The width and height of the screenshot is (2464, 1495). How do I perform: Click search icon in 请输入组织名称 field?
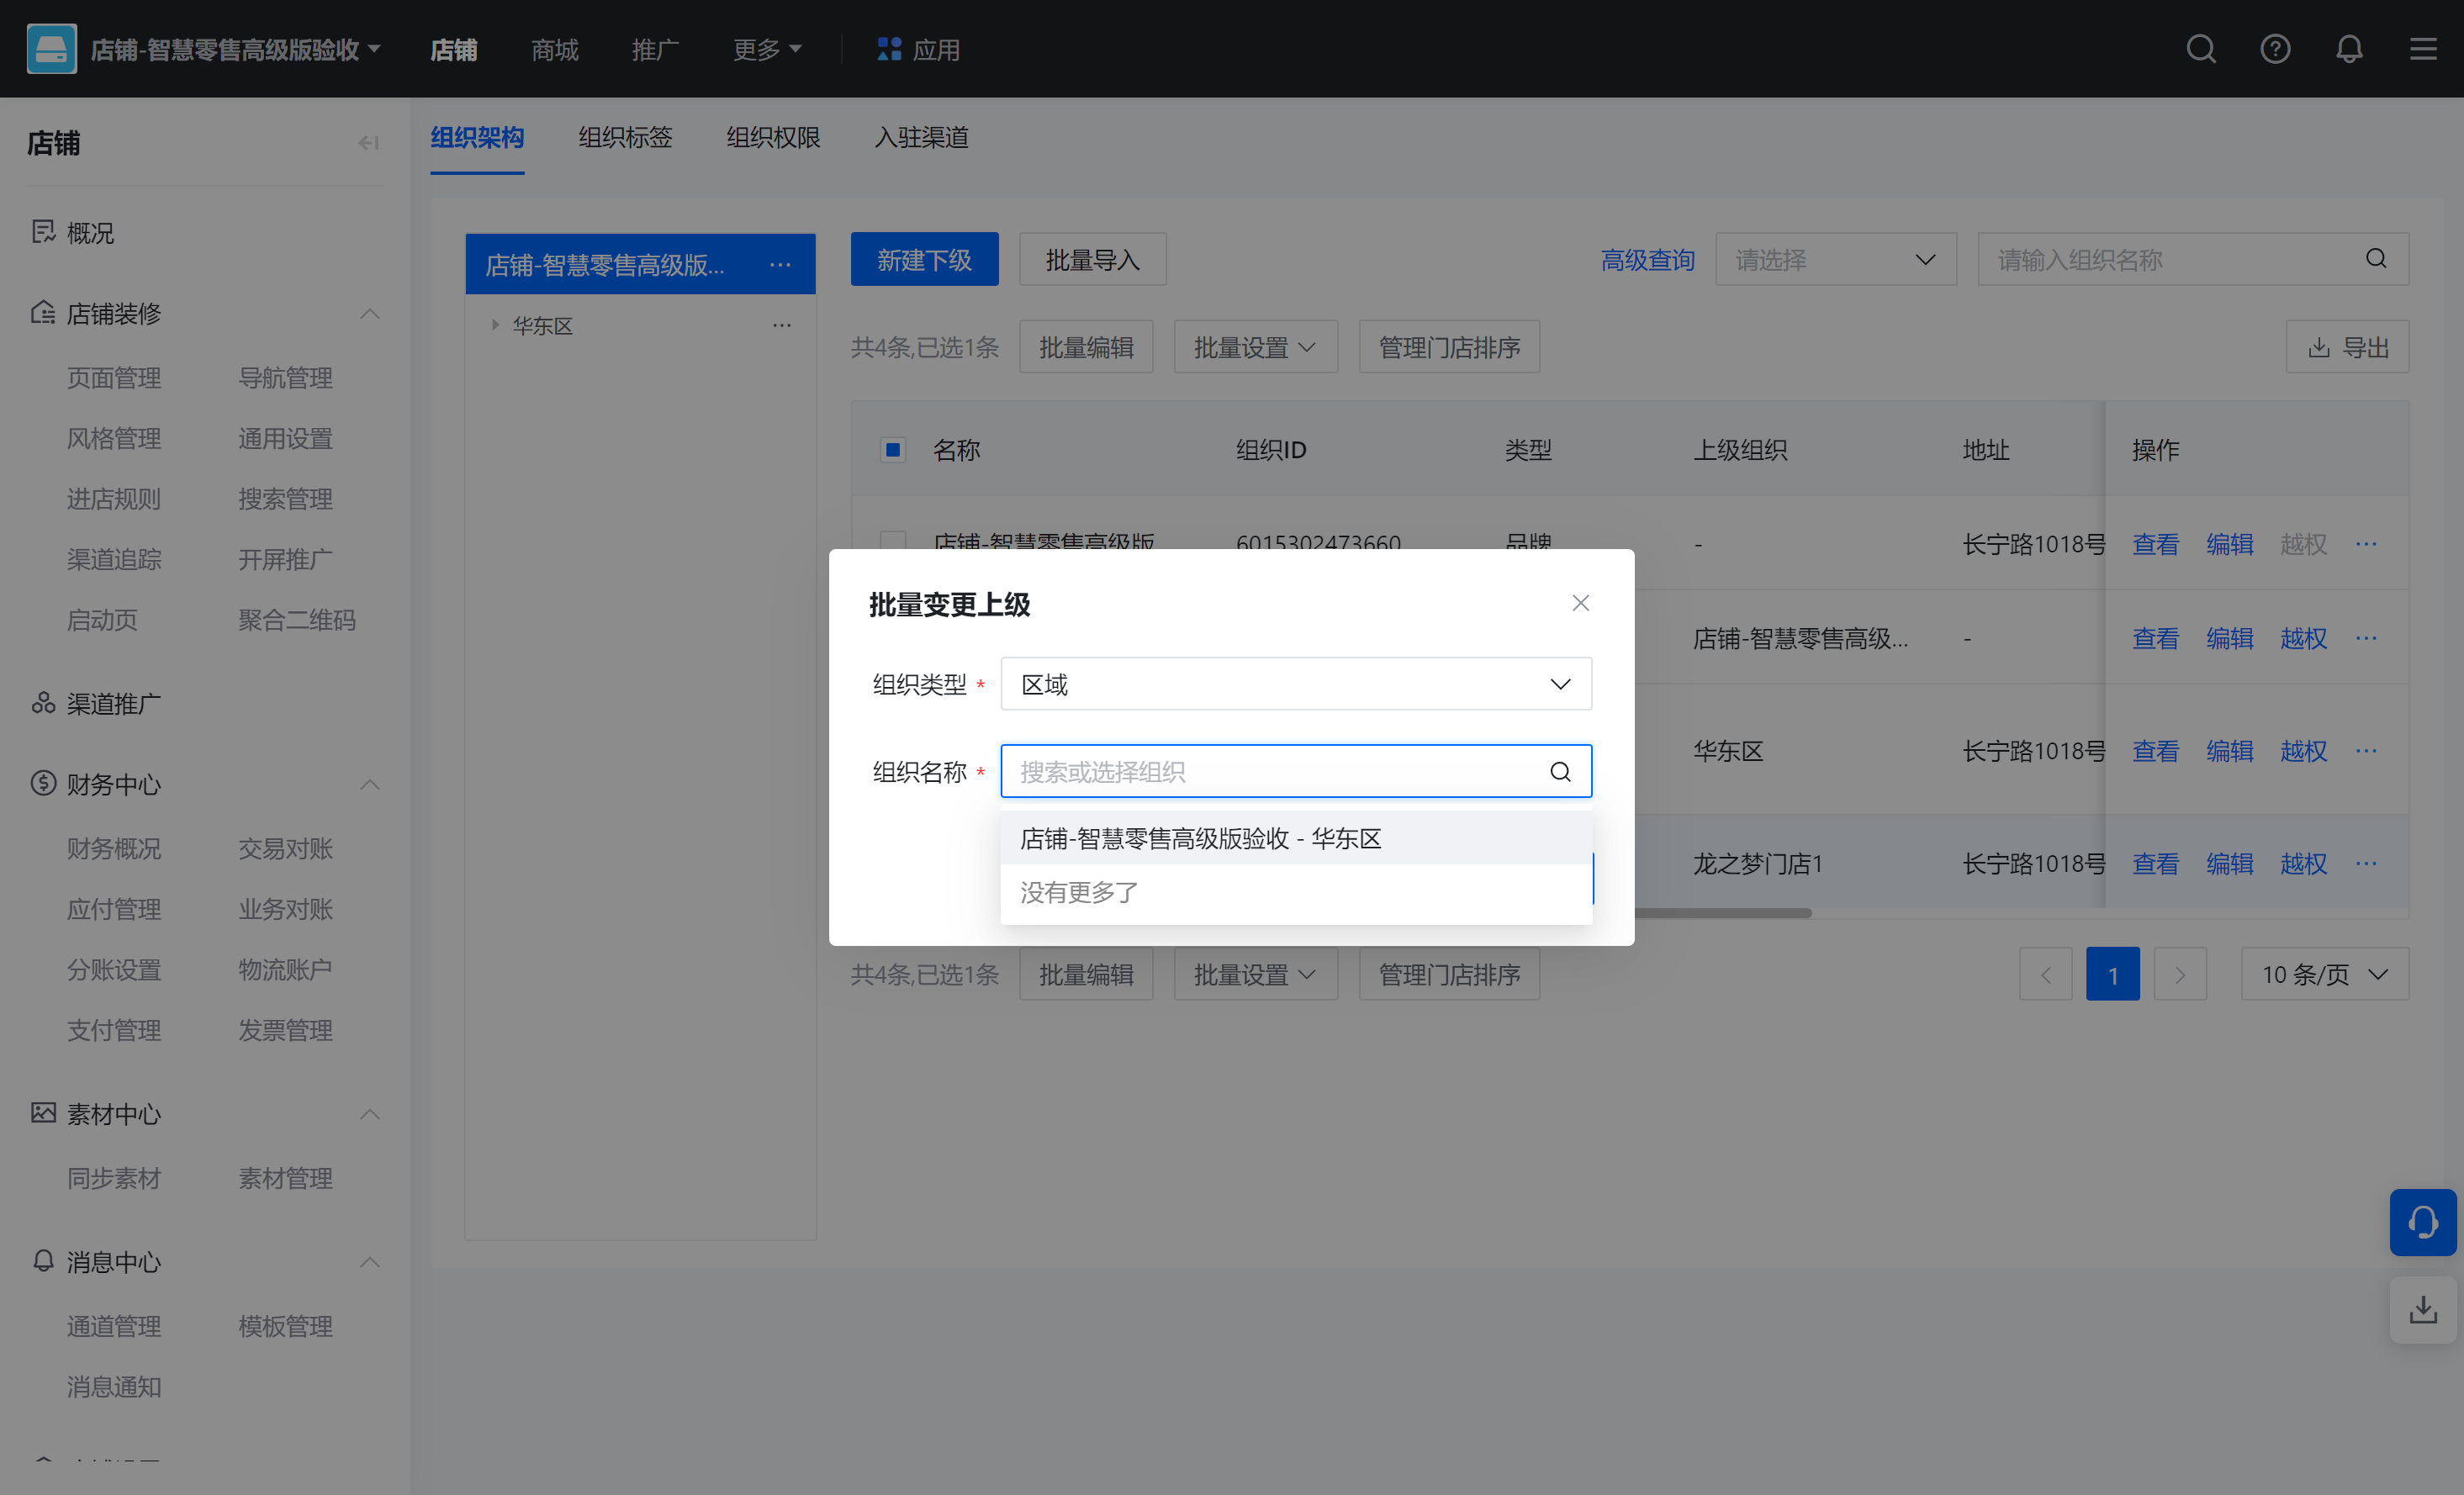(x=2376, y=259)
